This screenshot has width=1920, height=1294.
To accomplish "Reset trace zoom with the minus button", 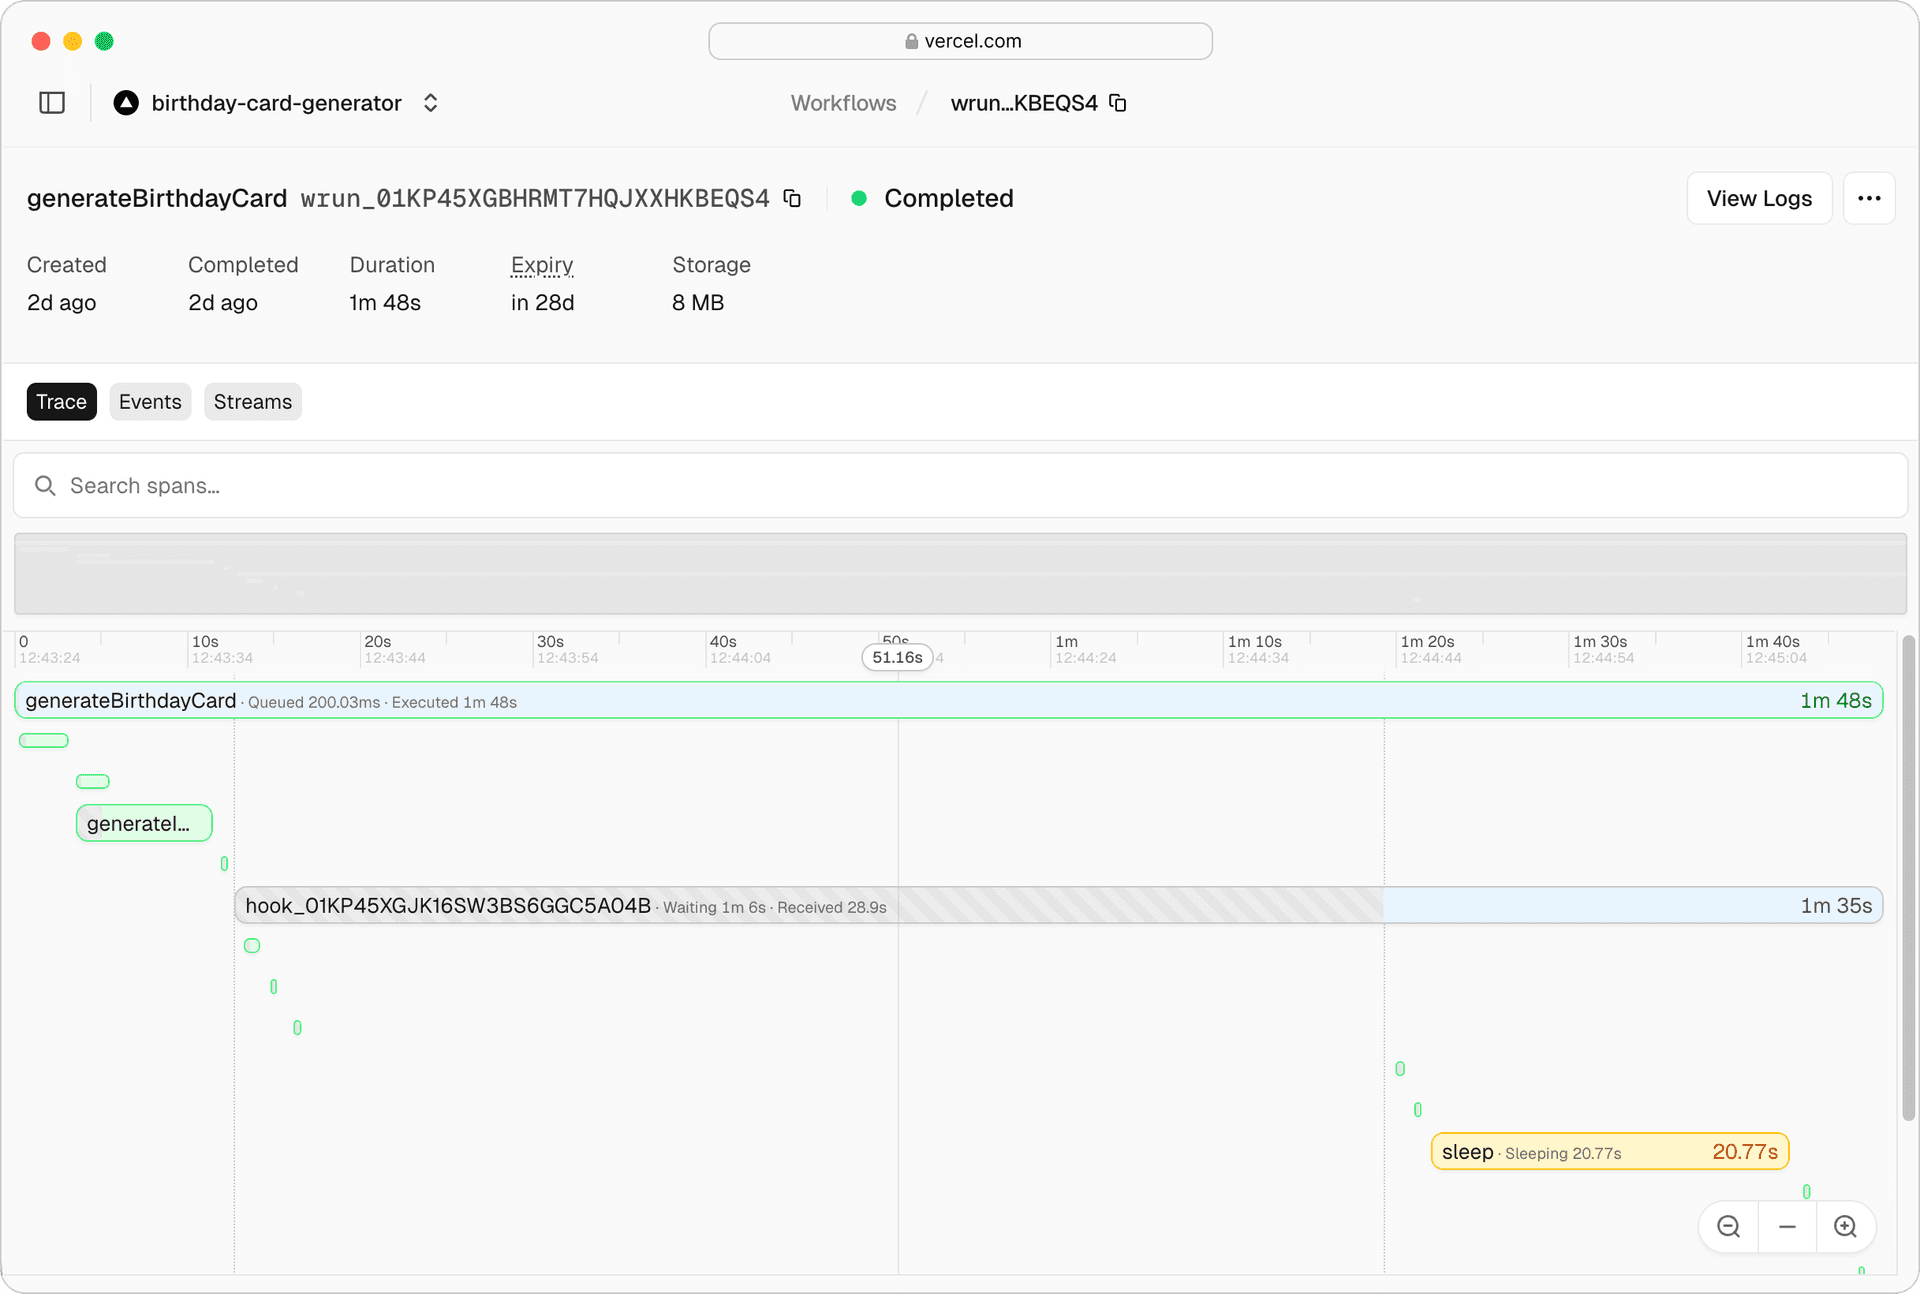I will coord(1786,1227).
